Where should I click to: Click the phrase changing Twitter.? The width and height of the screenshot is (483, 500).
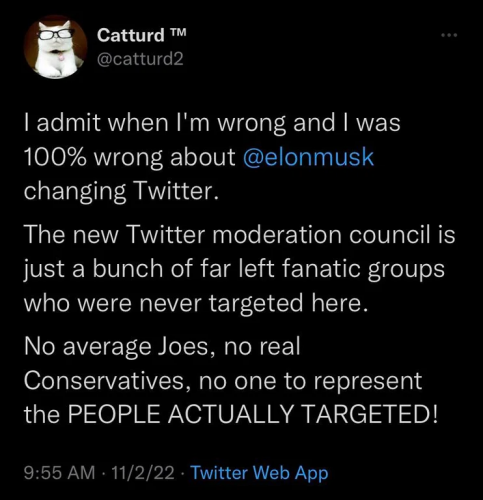(121, 191)
